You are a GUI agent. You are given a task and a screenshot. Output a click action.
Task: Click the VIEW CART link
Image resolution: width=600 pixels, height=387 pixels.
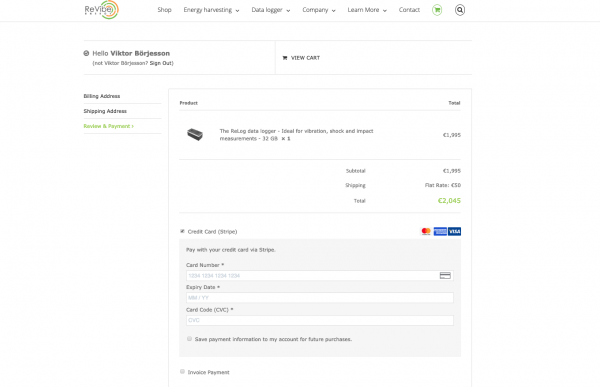(305, 58)
